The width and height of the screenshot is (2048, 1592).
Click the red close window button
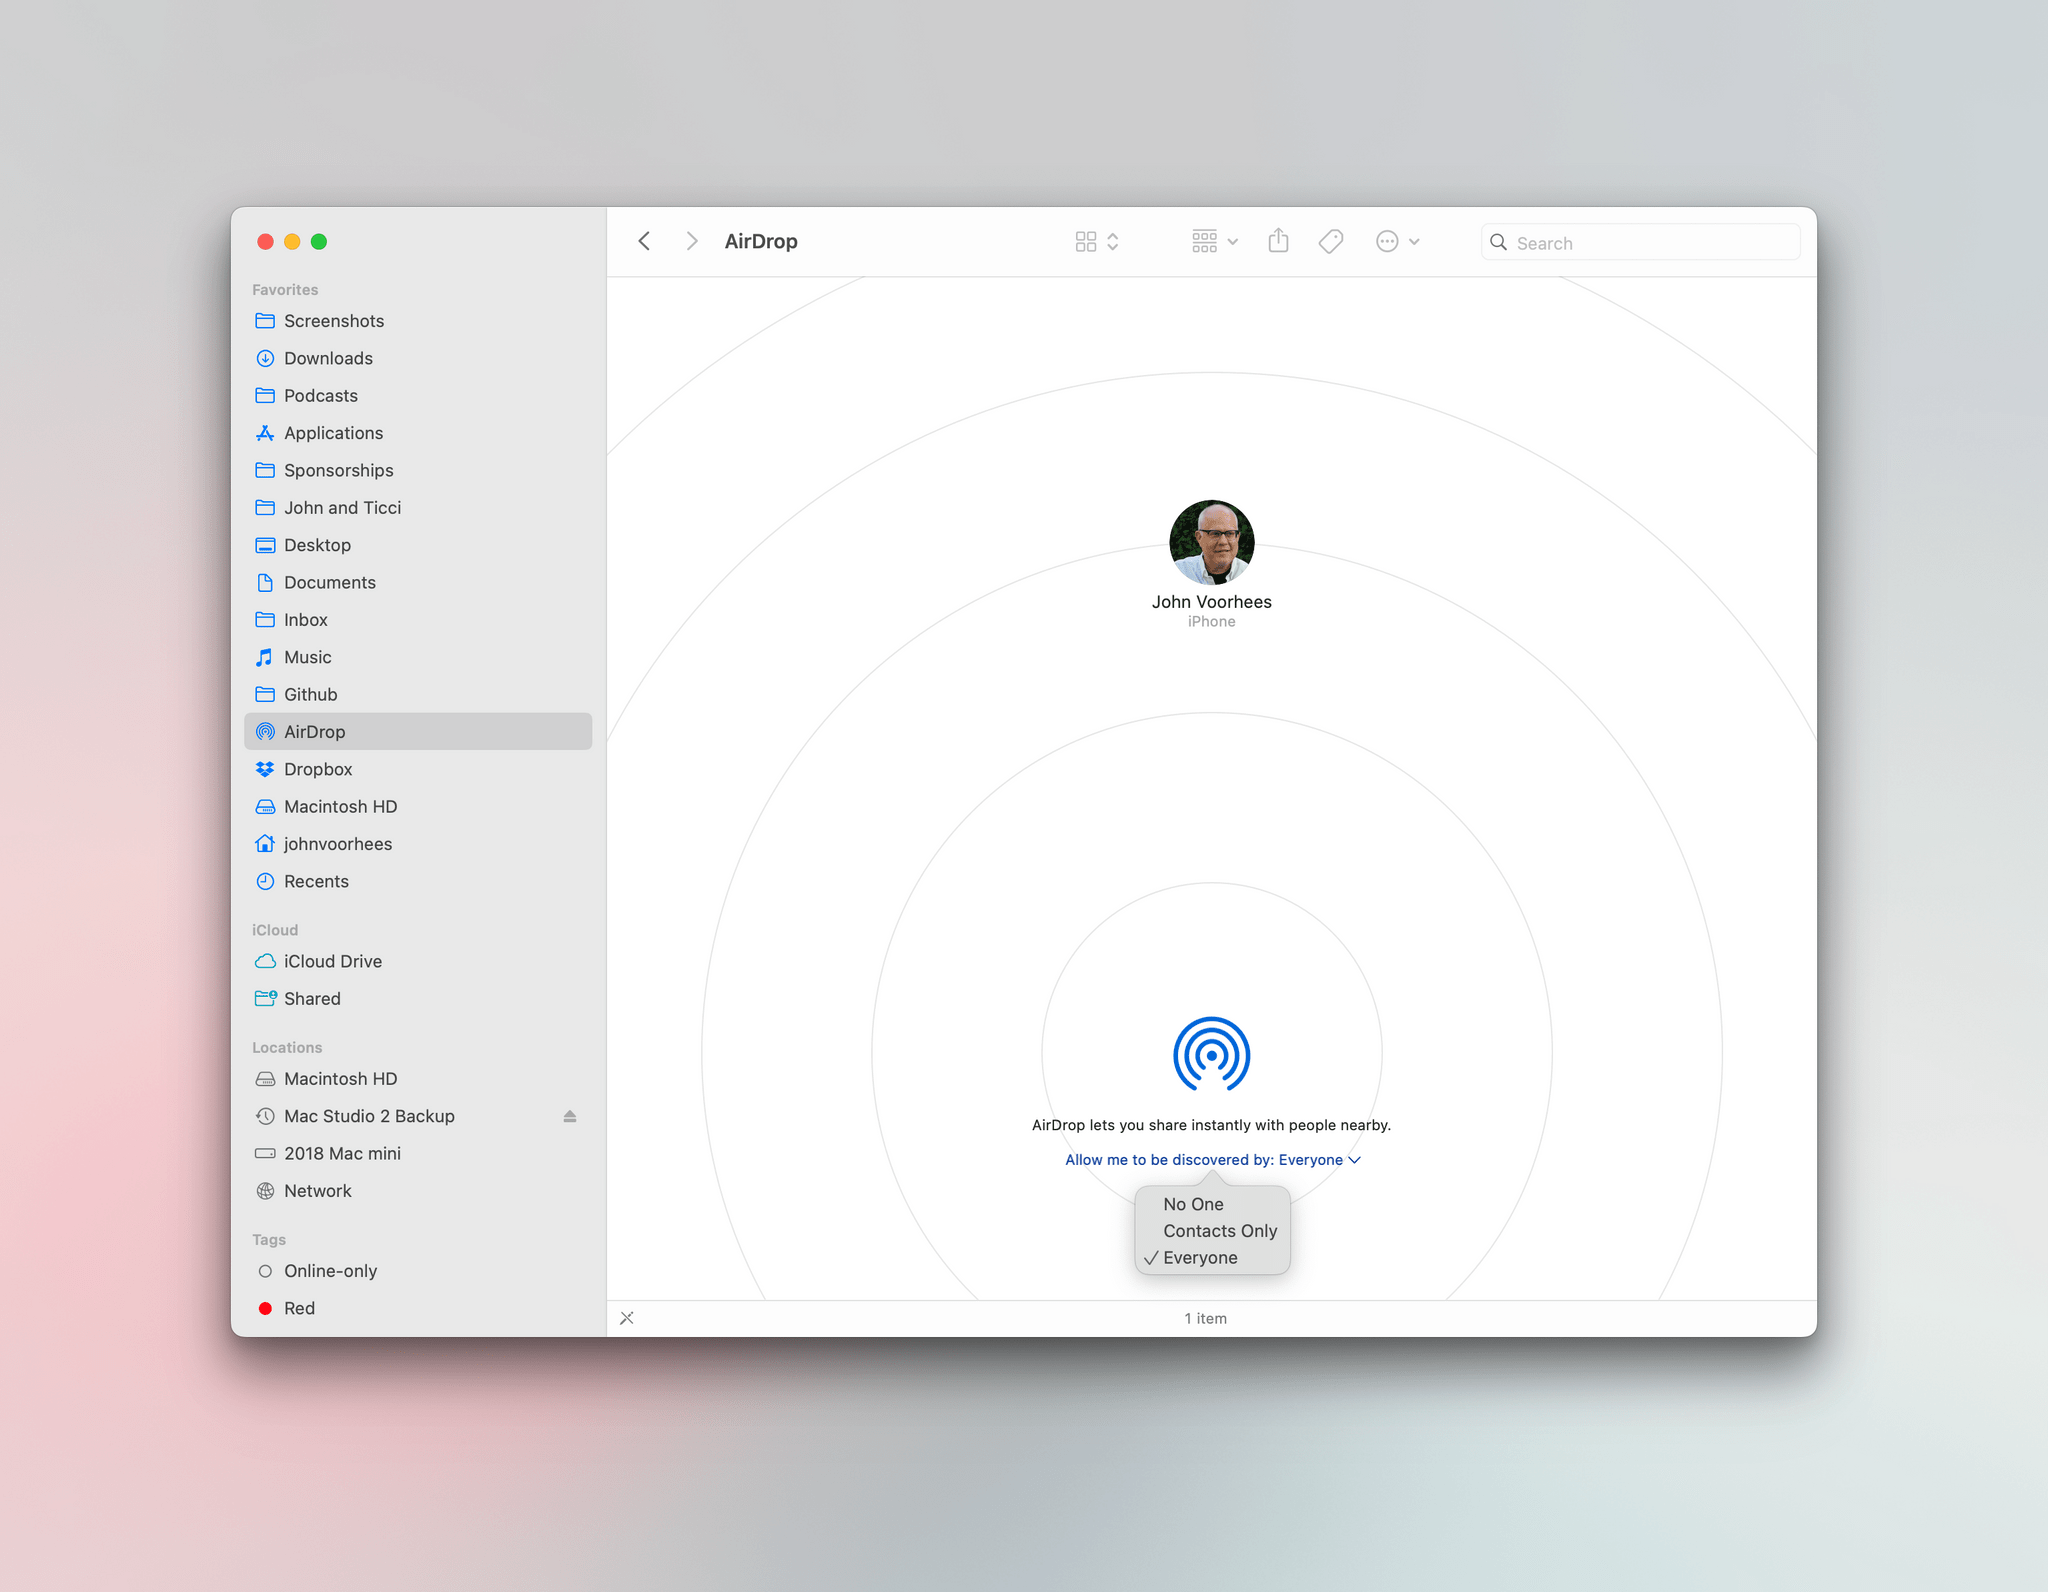pos(265,241)
